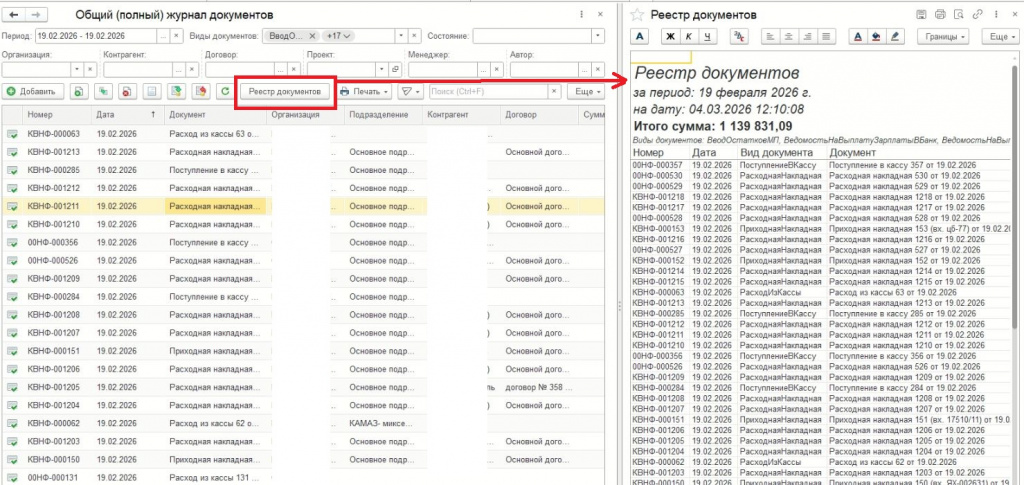Select journal row КВНФ-001213

coord(303,151)
